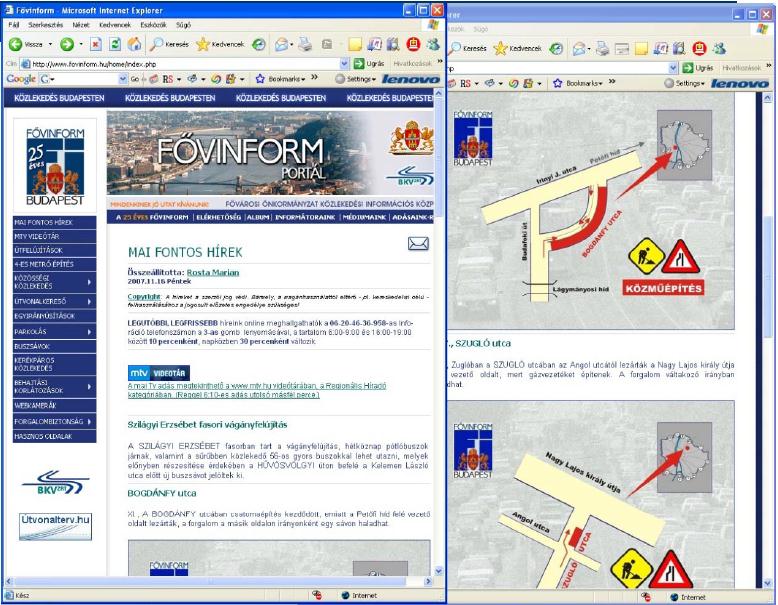778x605 pixels.
Task: Open HASZNOS OLDALAK sidebar item
Action: (55, 436)
